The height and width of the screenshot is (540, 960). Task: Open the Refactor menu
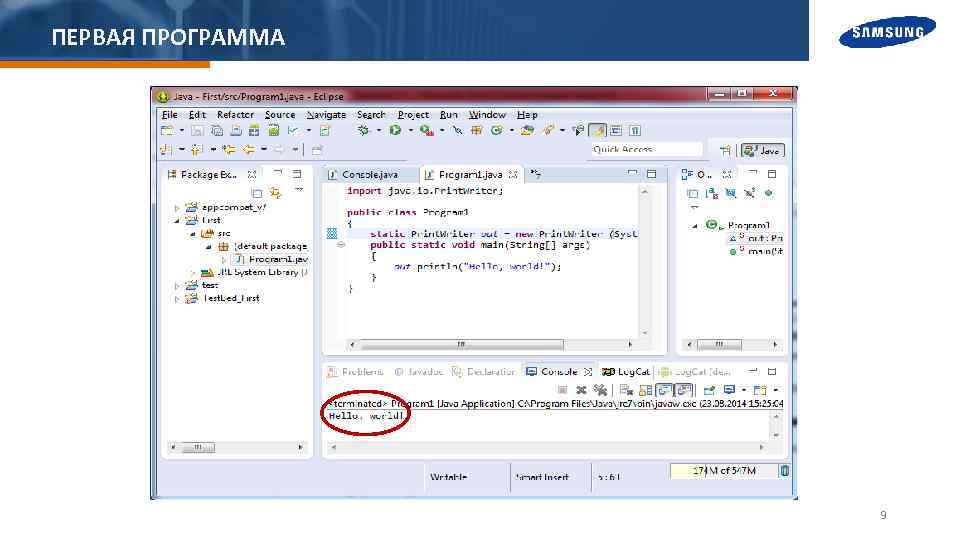coord(235,114)
